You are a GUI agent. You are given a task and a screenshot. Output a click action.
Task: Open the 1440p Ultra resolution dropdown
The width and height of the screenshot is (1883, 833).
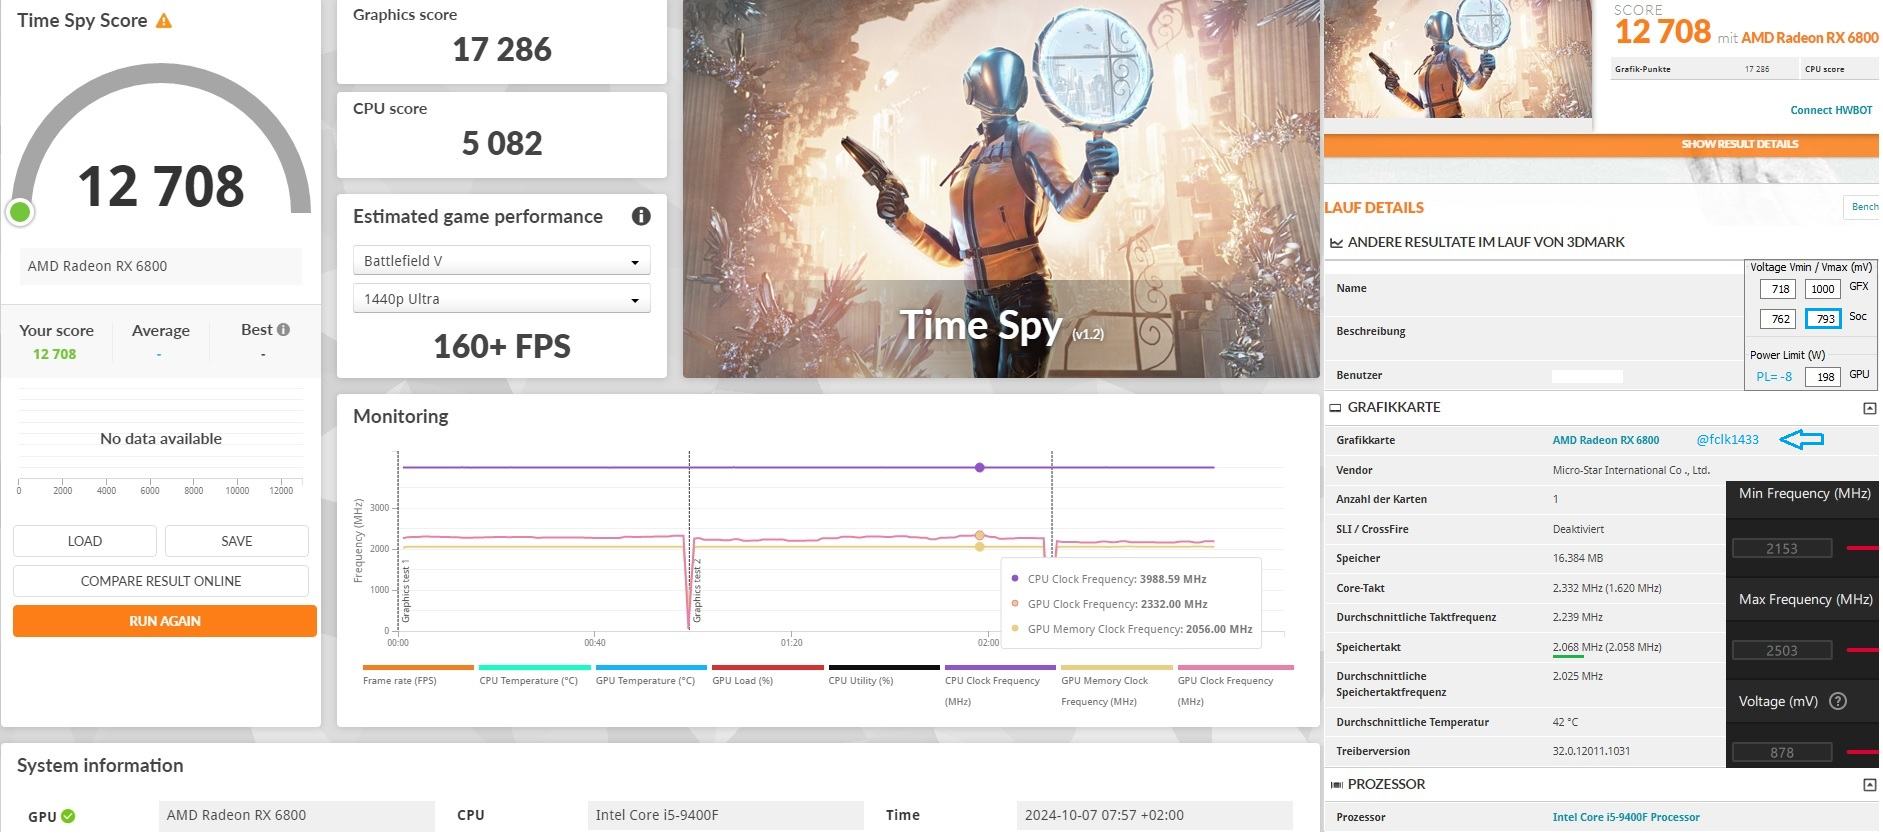click(x=502, y=298)
